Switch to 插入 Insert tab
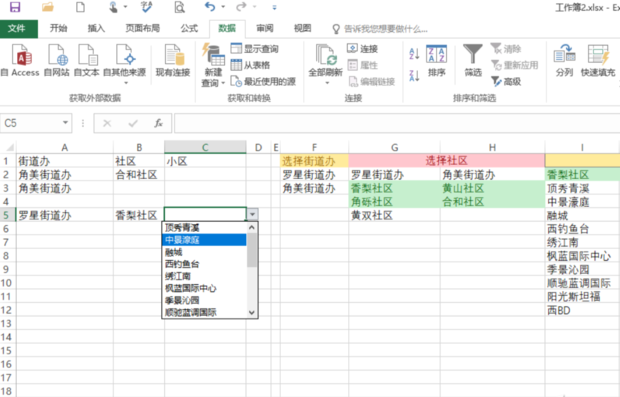Viewport: 620px width, 397px height. click(96, 28)
